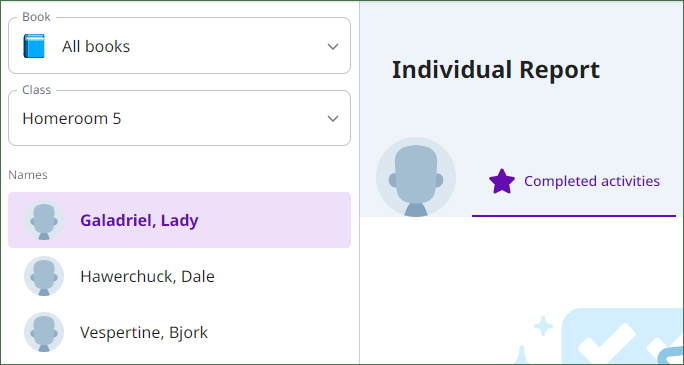Select student Hawerchuck, Dale

[179, 276]
